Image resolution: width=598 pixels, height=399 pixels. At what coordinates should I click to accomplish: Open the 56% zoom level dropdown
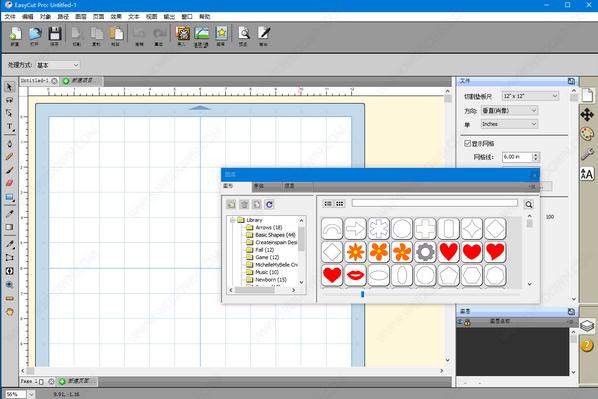[31, 394]
